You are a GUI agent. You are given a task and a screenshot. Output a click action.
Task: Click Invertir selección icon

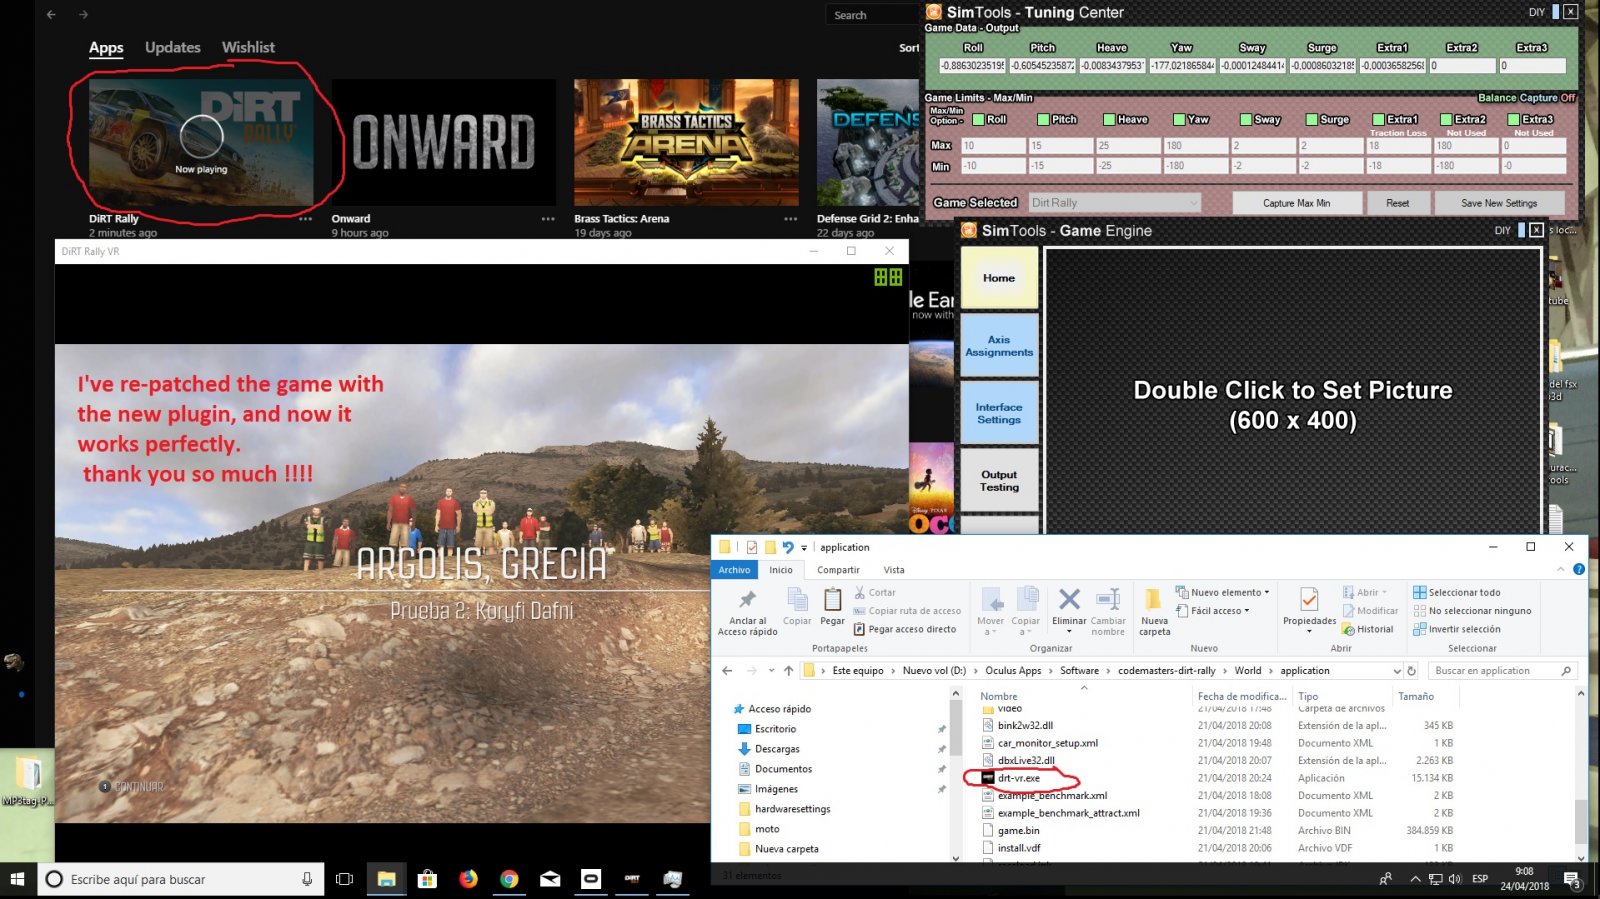tap(1419, 629)
